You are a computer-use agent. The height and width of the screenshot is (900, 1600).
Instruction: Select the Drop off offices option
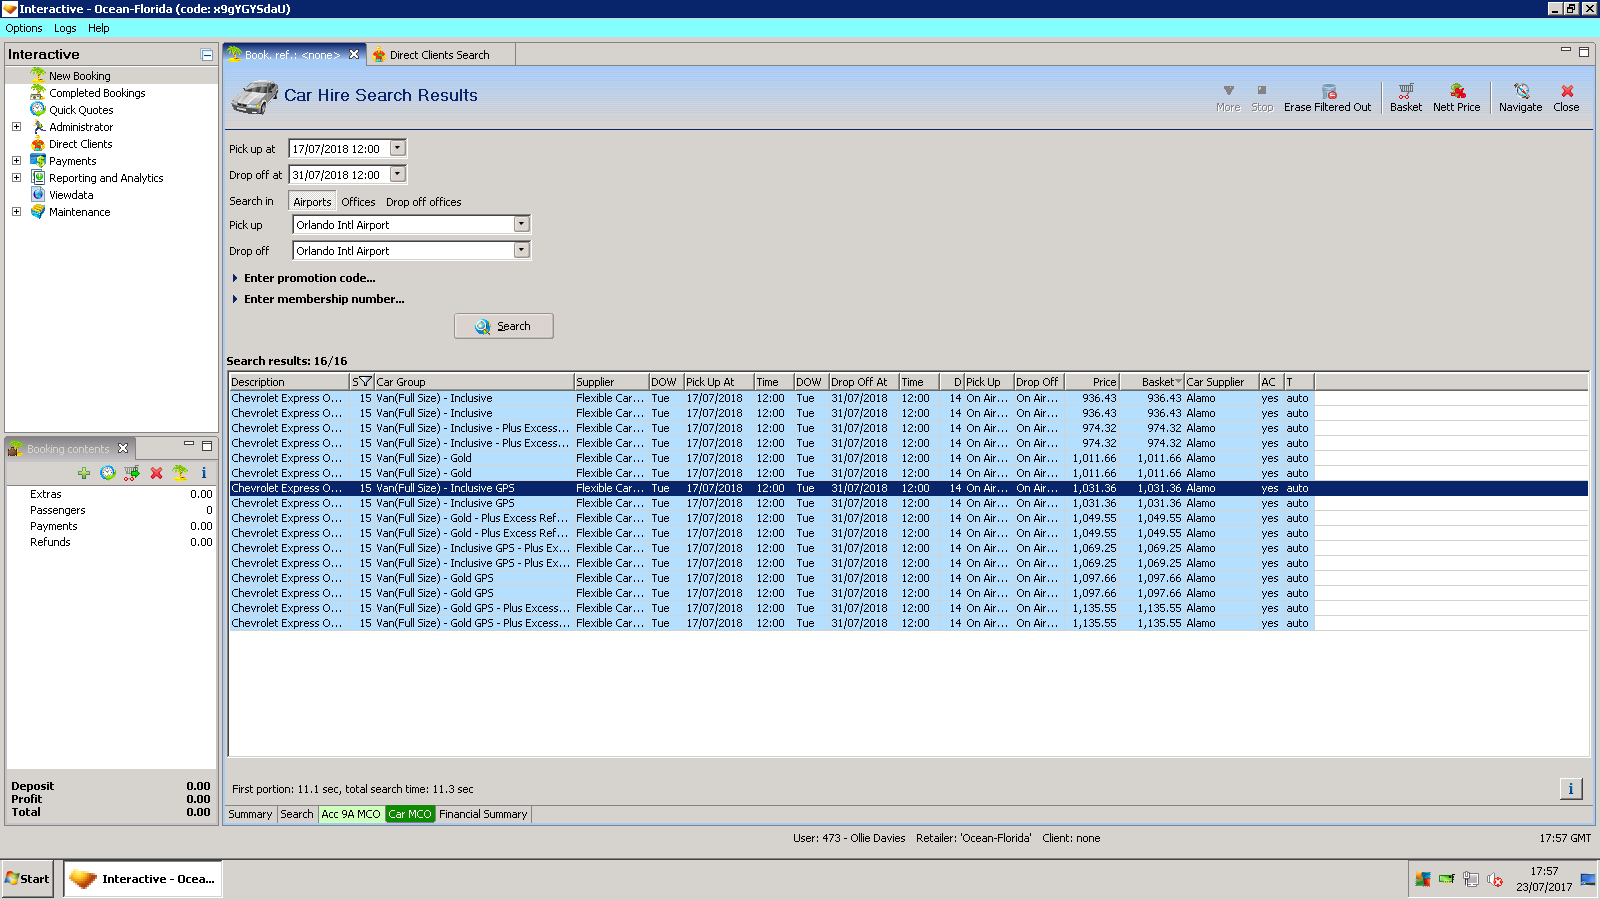click(x=424, y=202)
